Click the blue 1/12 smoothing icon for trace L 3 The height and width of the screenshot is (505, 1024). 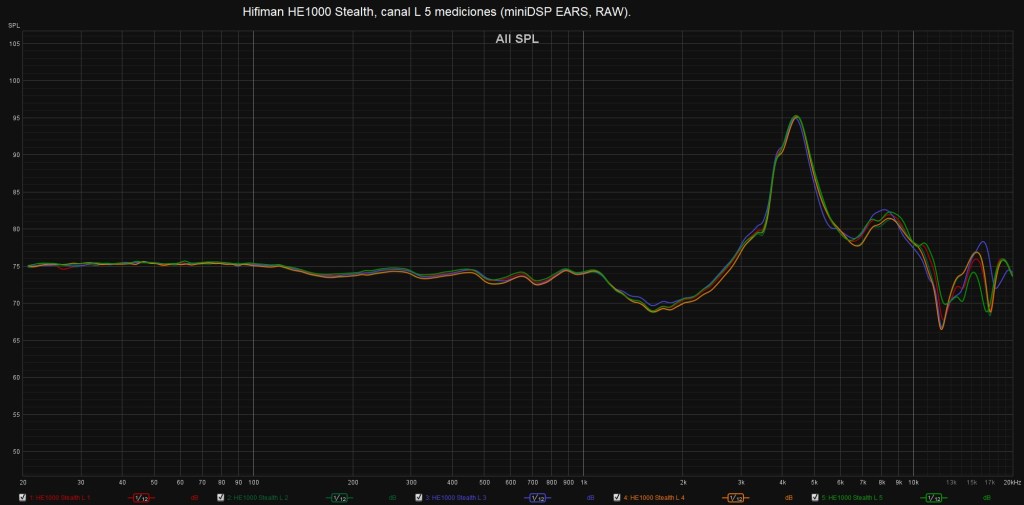click(x=537, y=497)
